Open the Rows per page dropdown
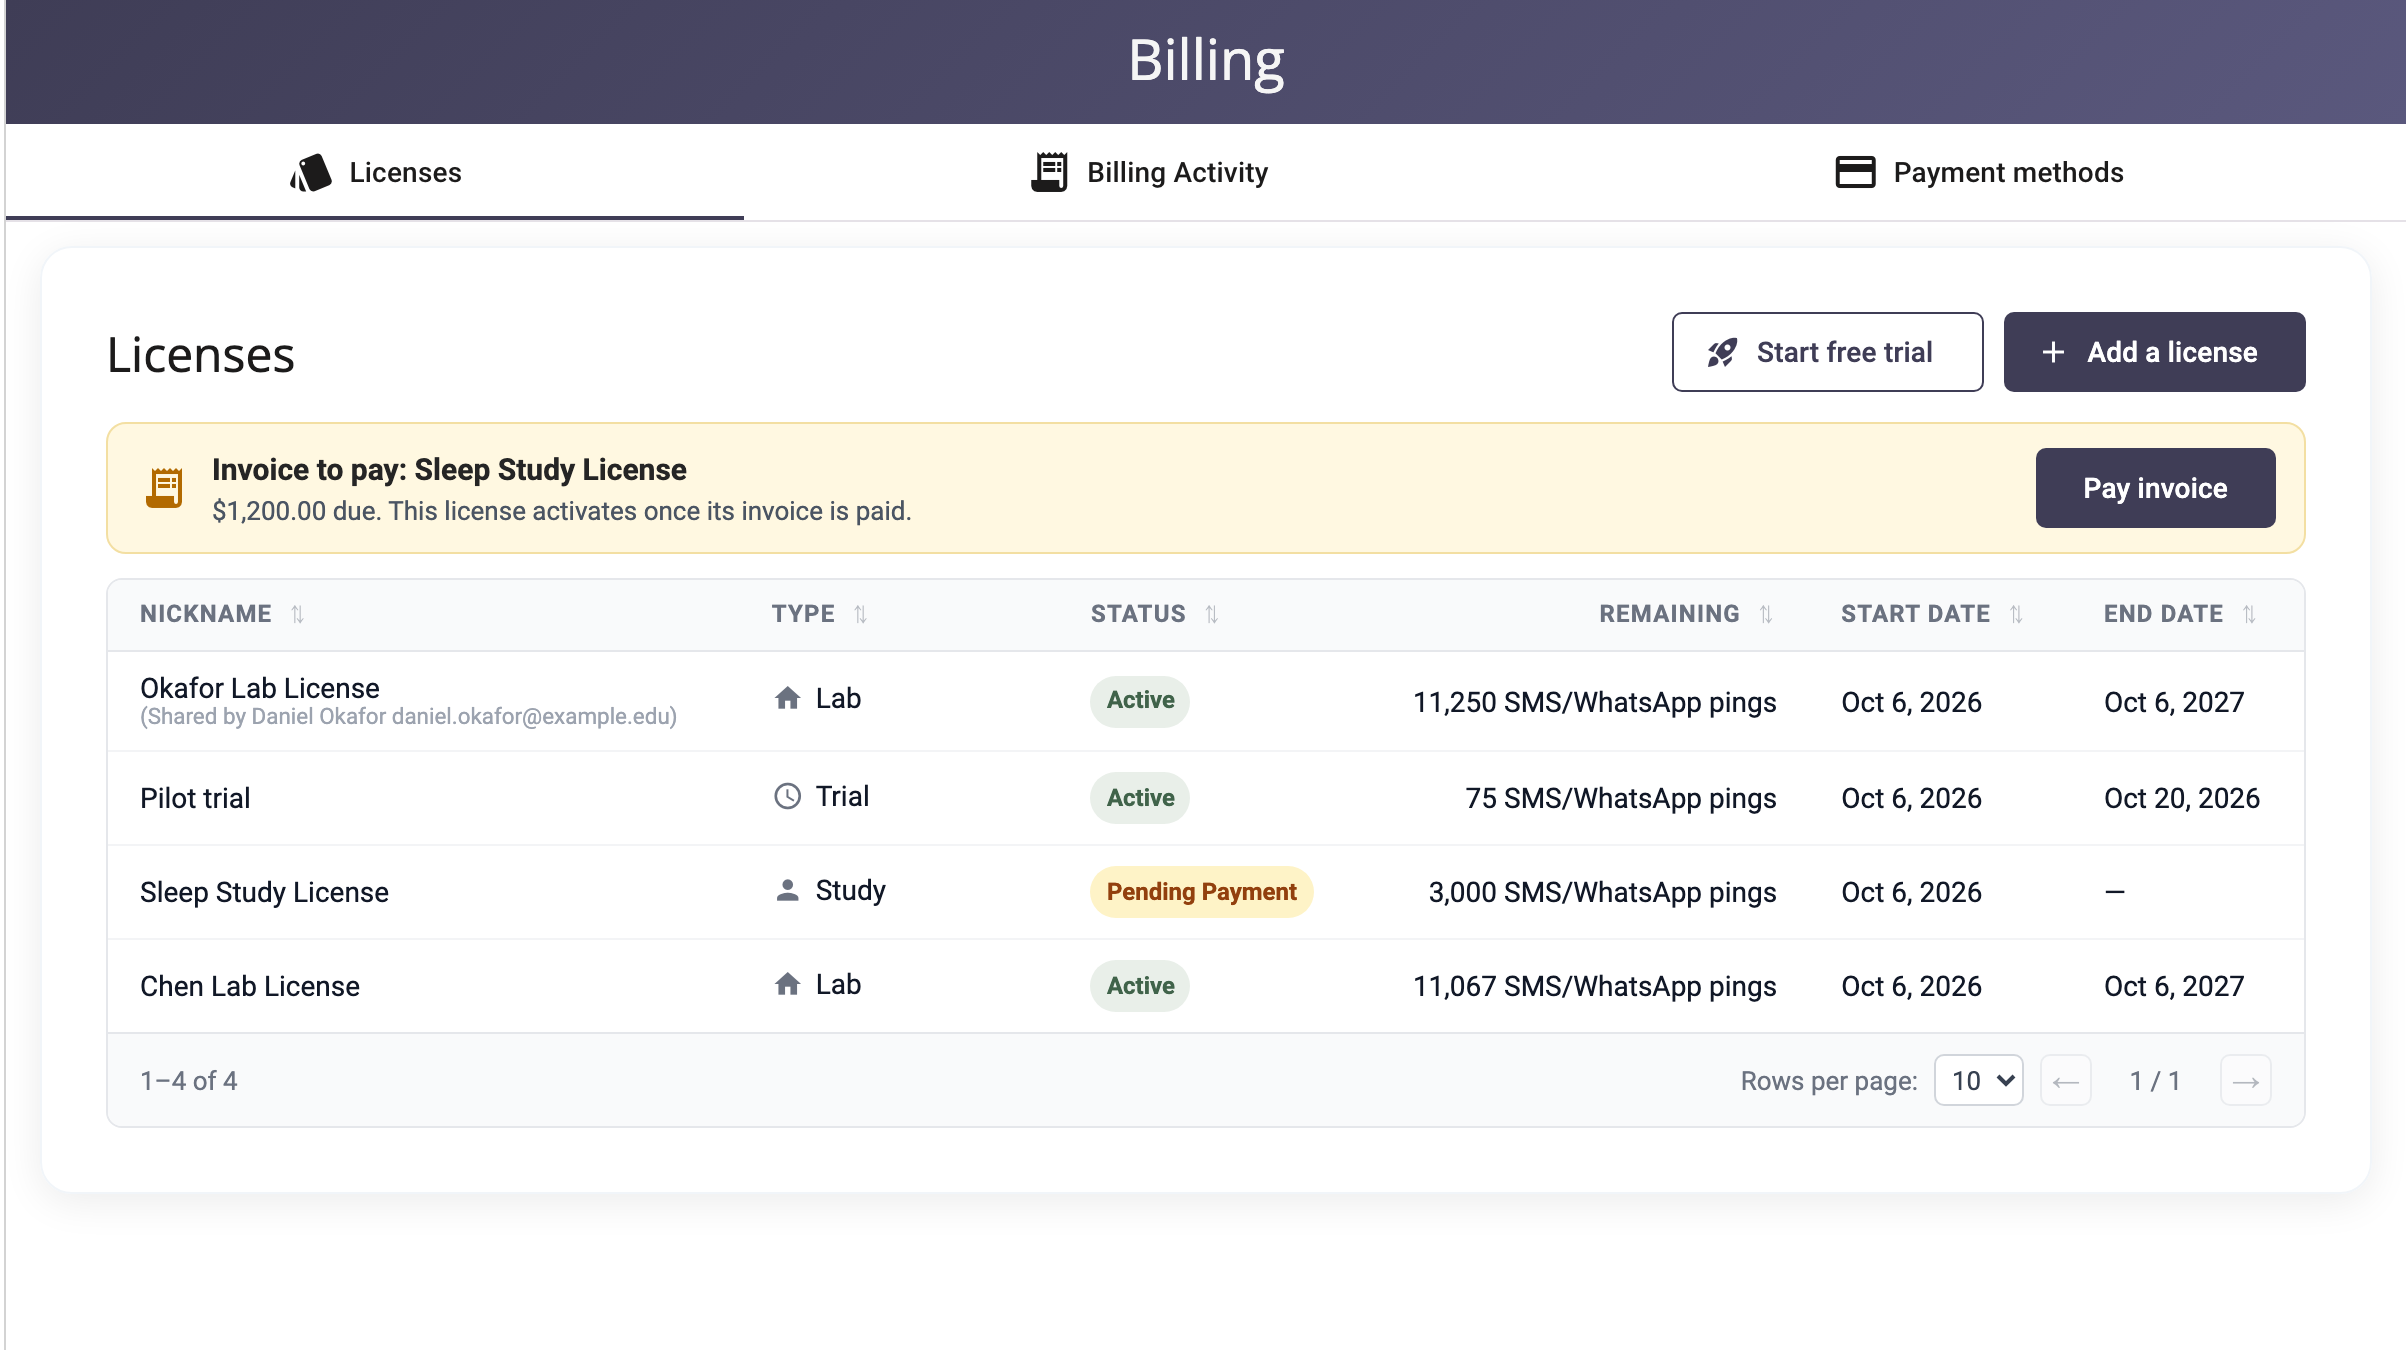 click(x=1979, y=1080)
